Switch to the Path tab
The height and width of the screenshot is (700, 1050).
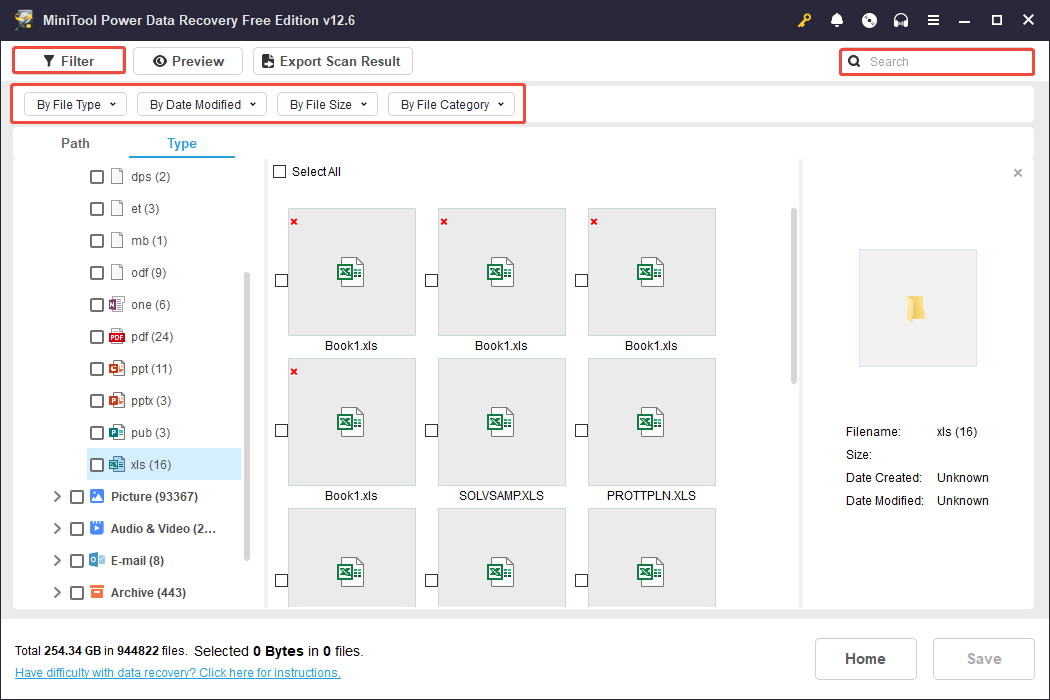75,143
